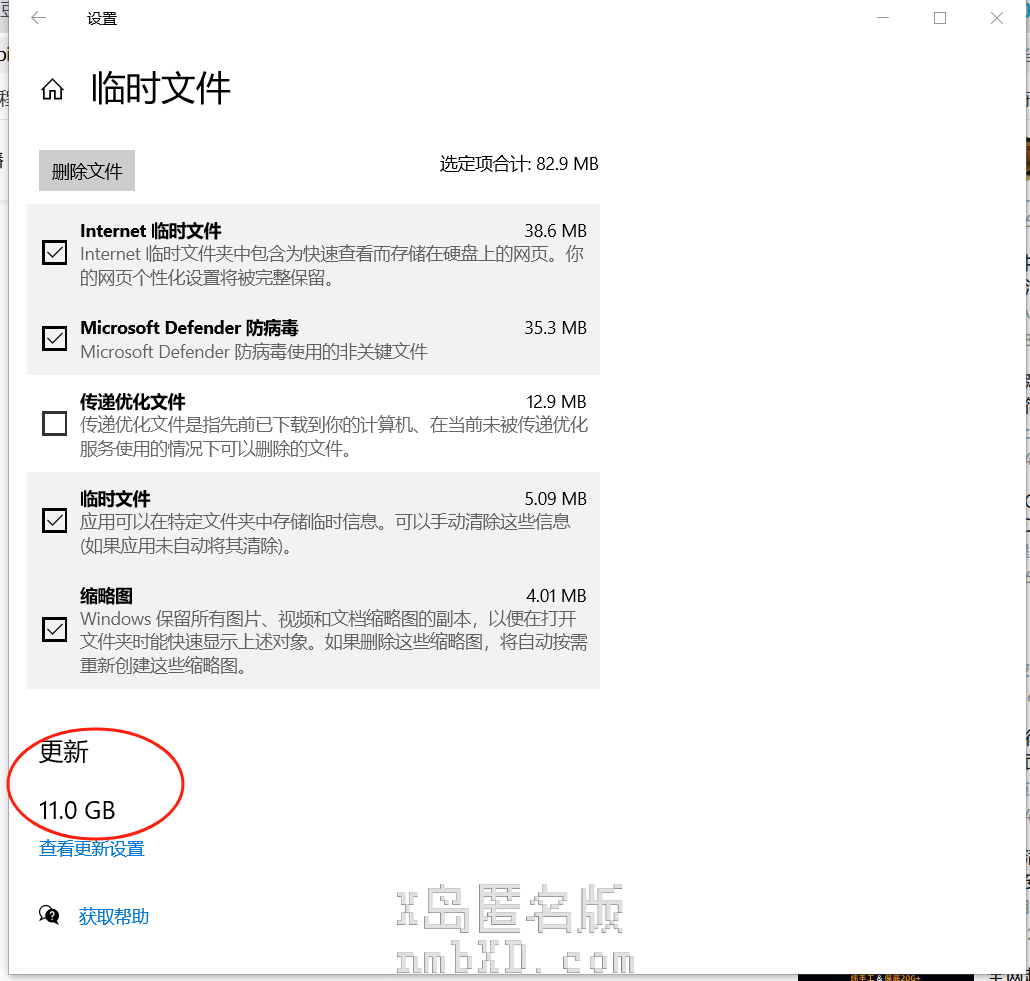The width and height of the screenshot is (1030, 981).
Task: Select the Internet 临时文件 item title
Action: click(x=151, y=231)
